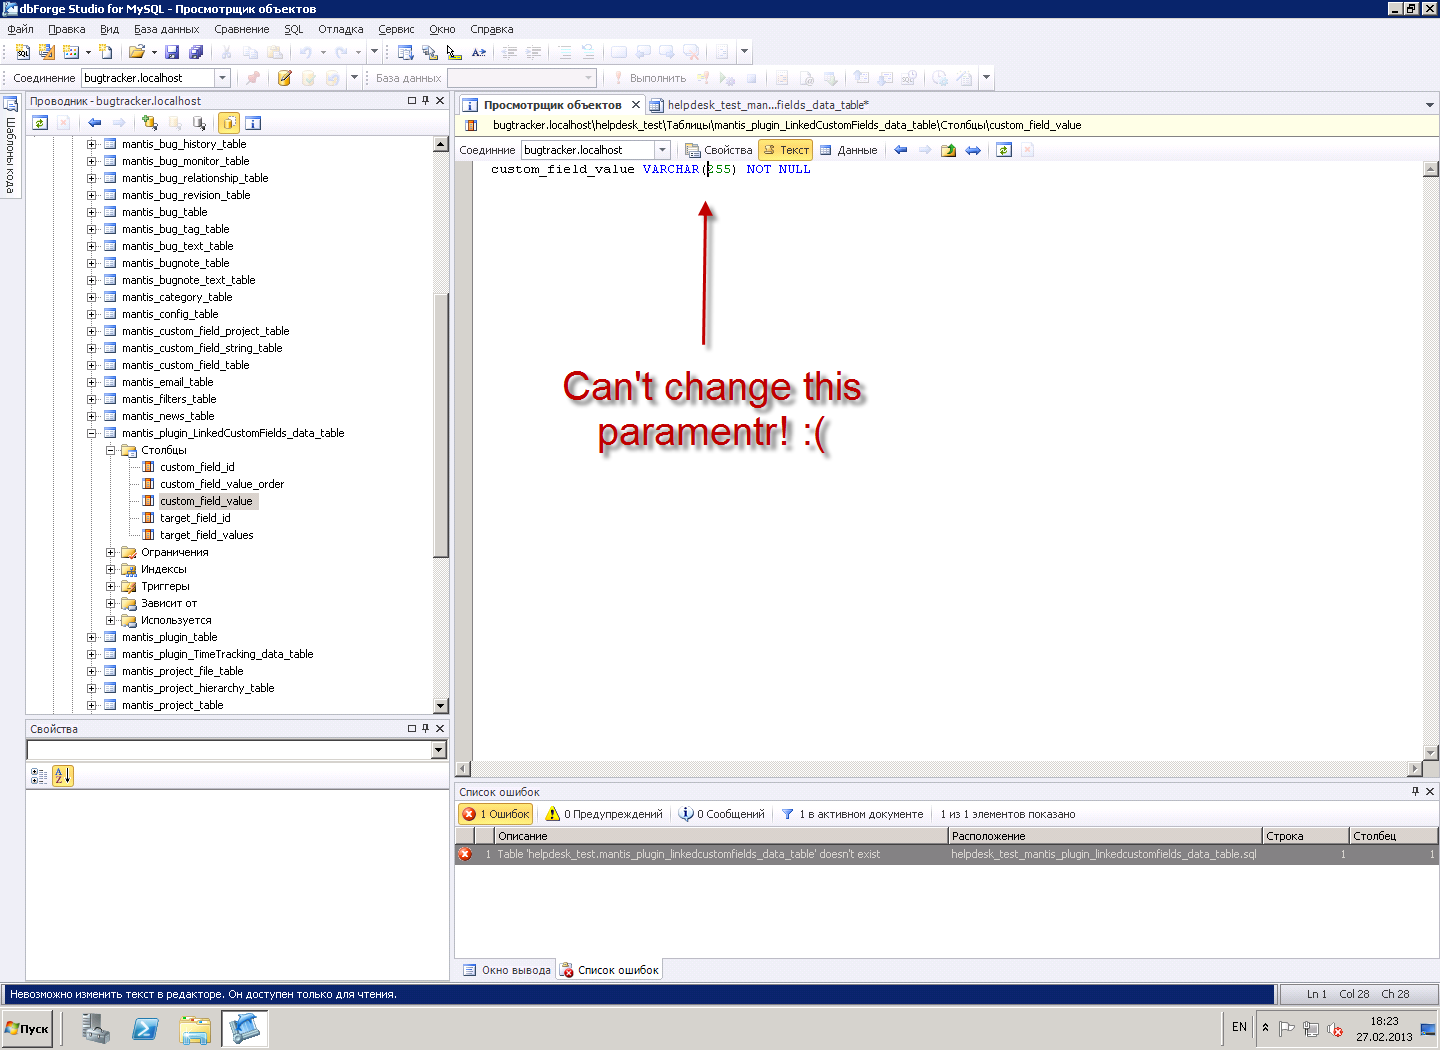This screenshot has width=1440, height=1050.
Task: Expand the Индексы folder
Action: click(111, 569)
